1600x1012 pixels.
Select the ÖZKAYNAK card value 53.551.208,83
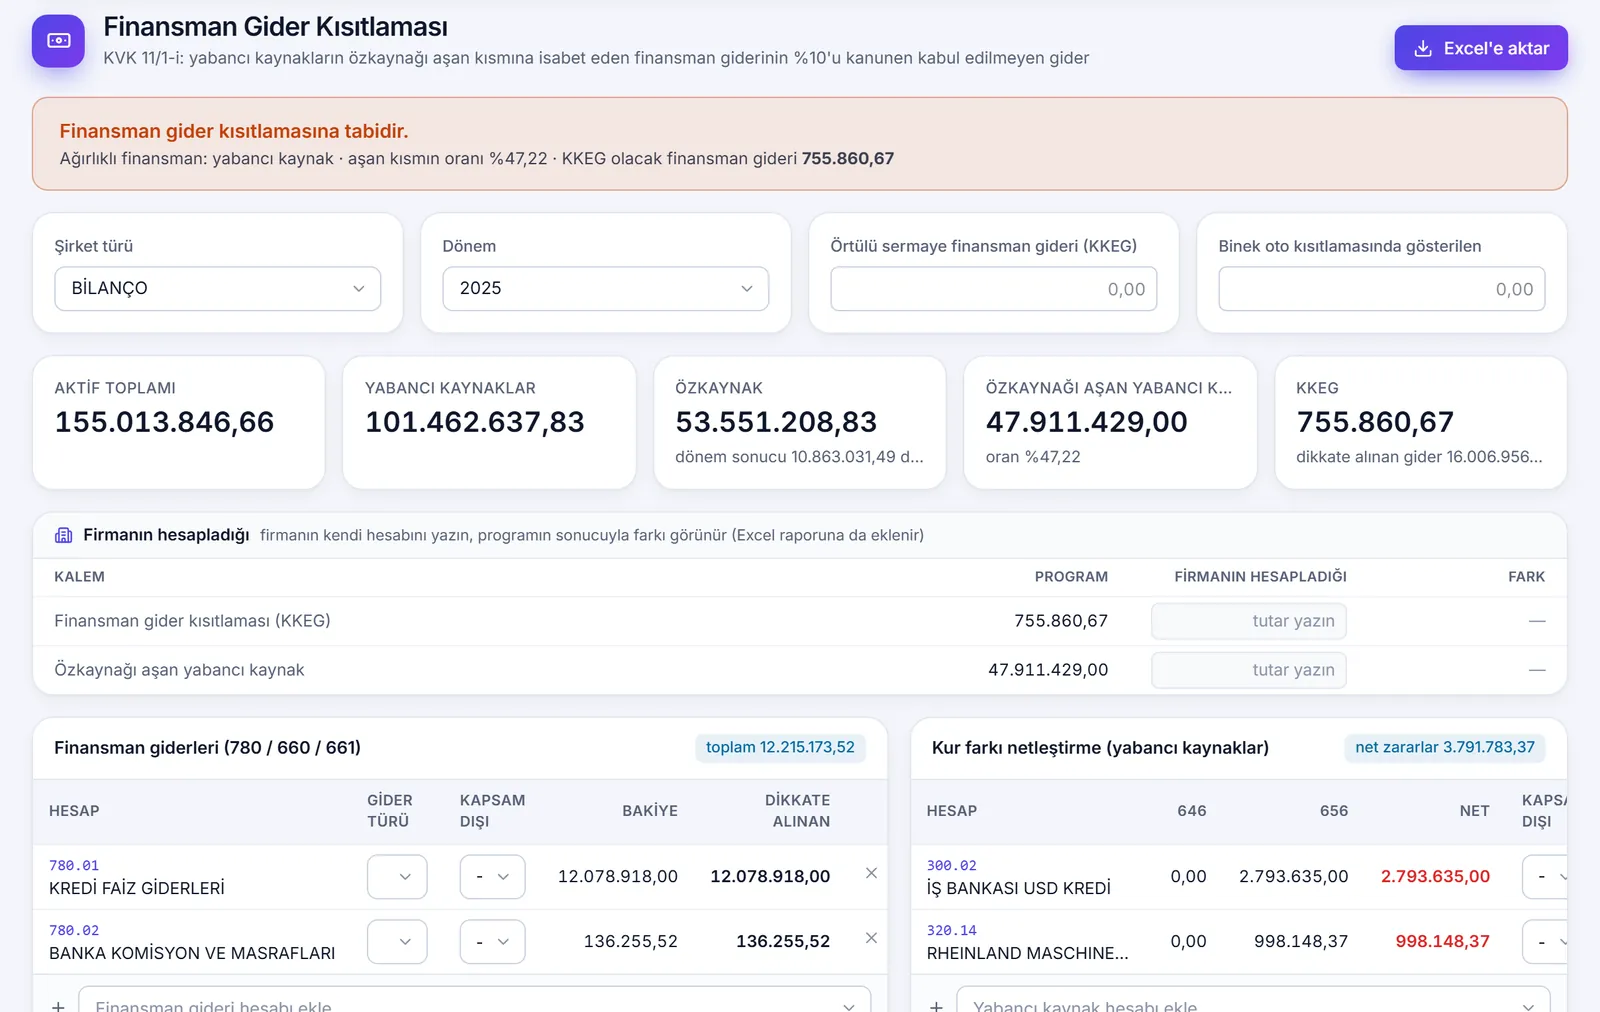coord(776,422)
